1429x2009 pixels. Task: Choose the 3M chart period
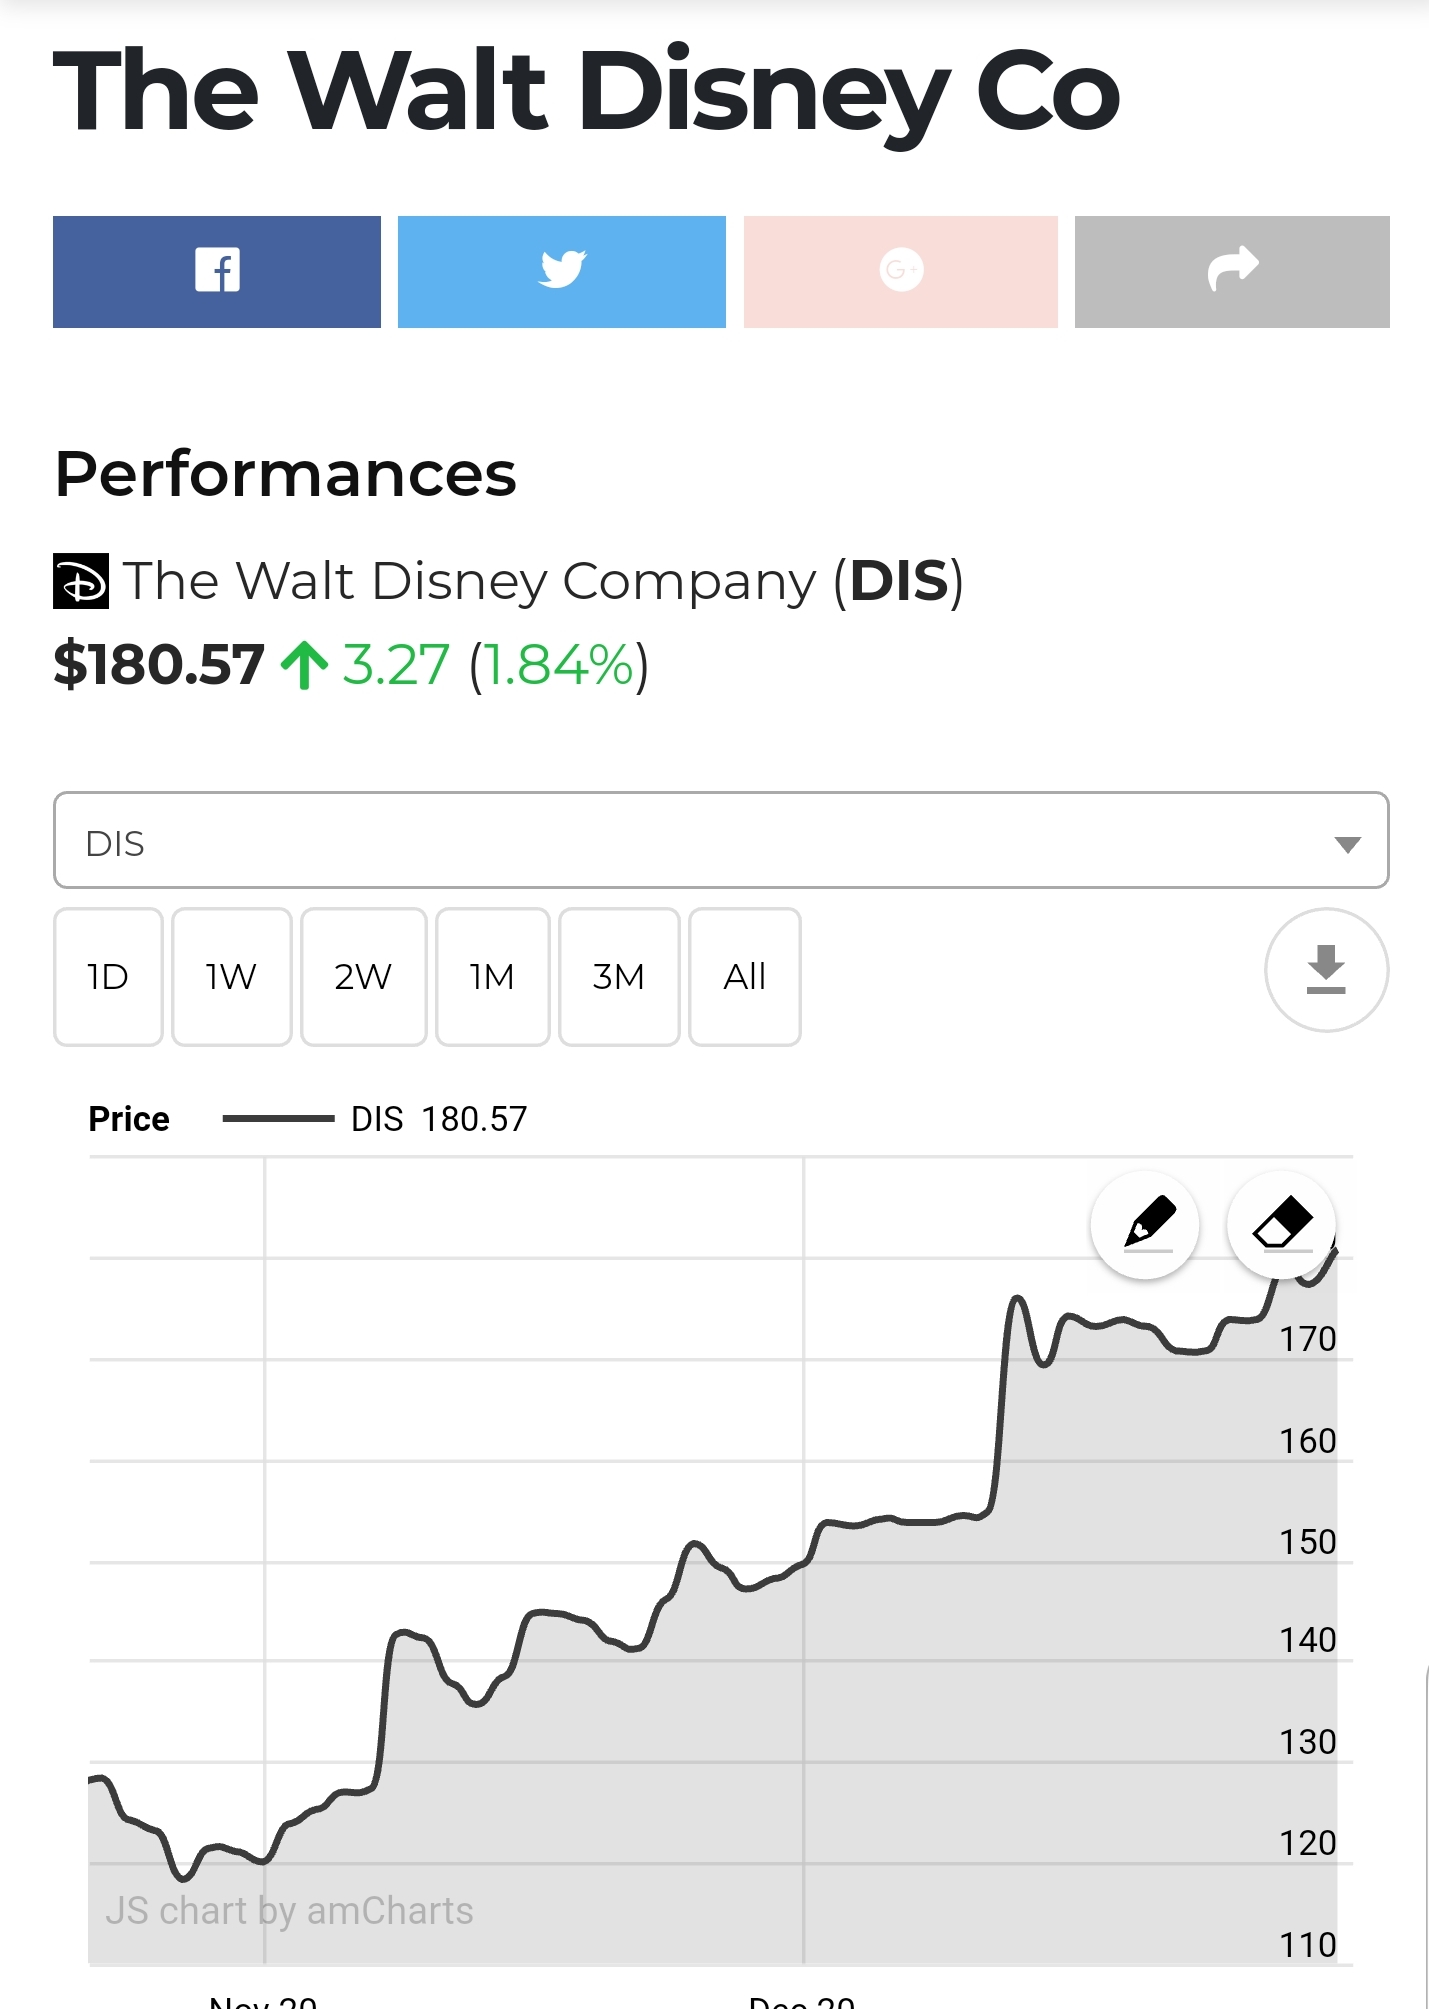pyautogui.click(x=619, y=977)
